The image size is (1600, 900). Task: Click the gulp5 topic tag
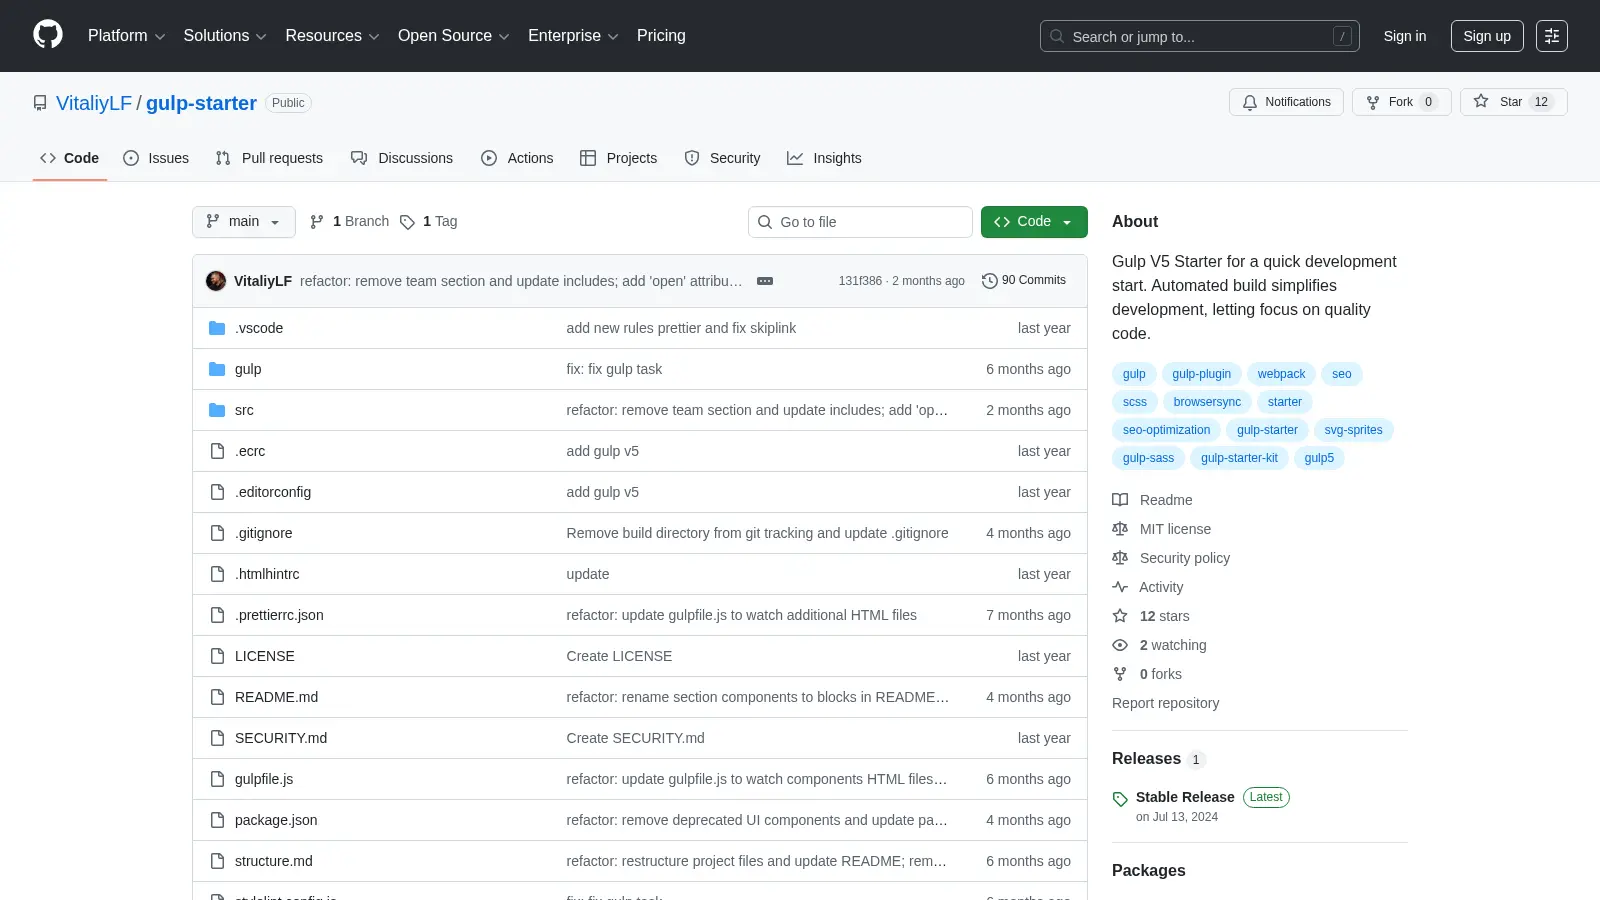pyautogui.click(x=1319, y=458)
